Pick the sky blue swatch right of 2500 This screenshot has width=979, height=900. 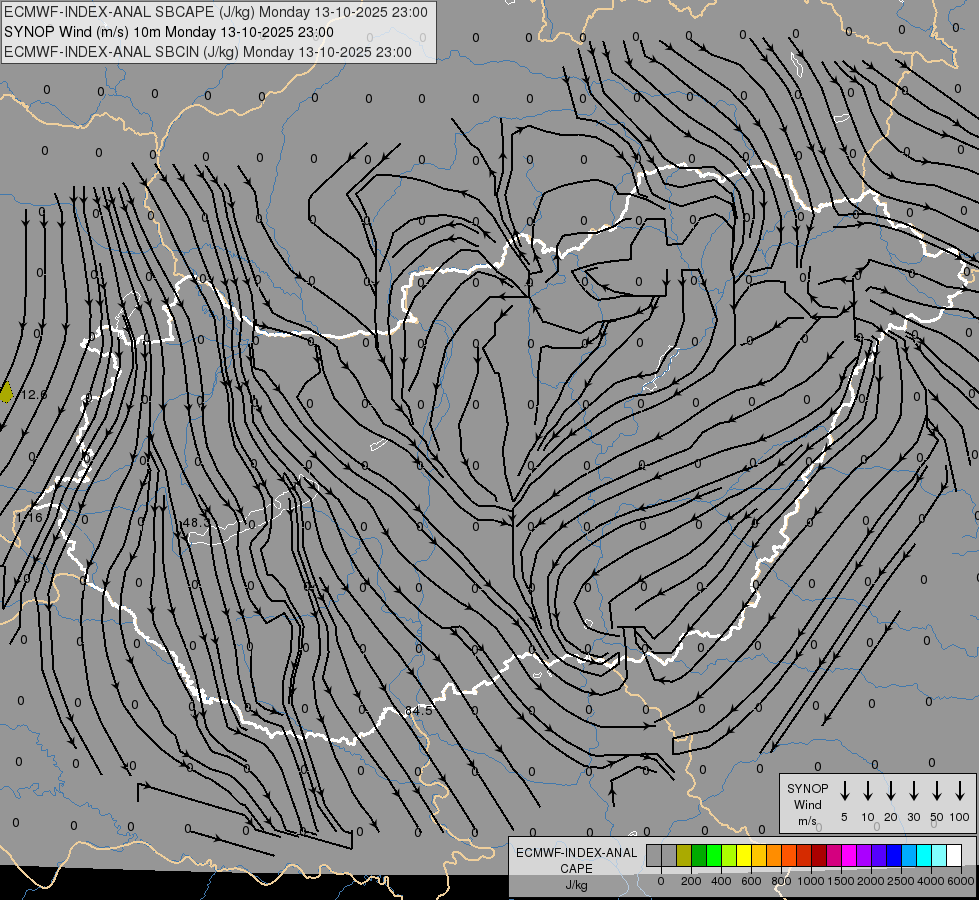point(908,855)
